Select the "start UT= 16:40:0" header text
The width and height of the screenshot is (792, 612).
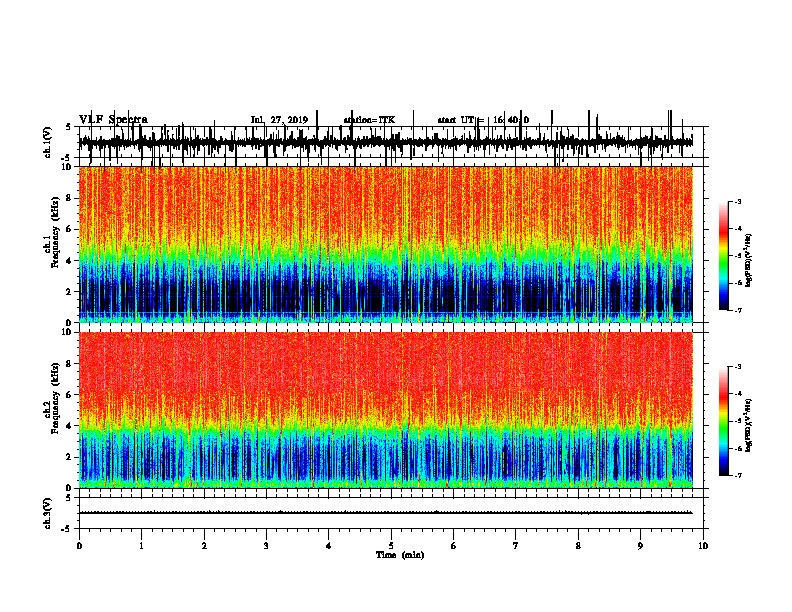pos(483,120)
